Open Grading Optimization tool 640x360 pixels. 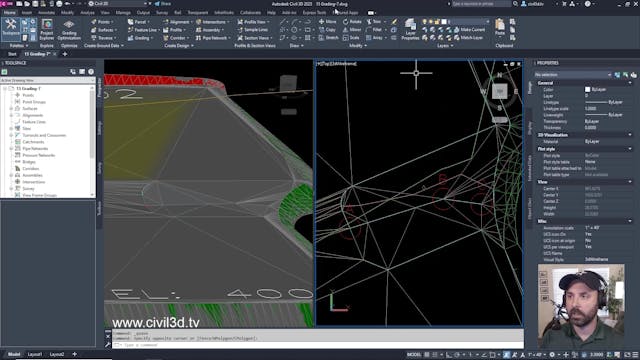click(69, 30)
